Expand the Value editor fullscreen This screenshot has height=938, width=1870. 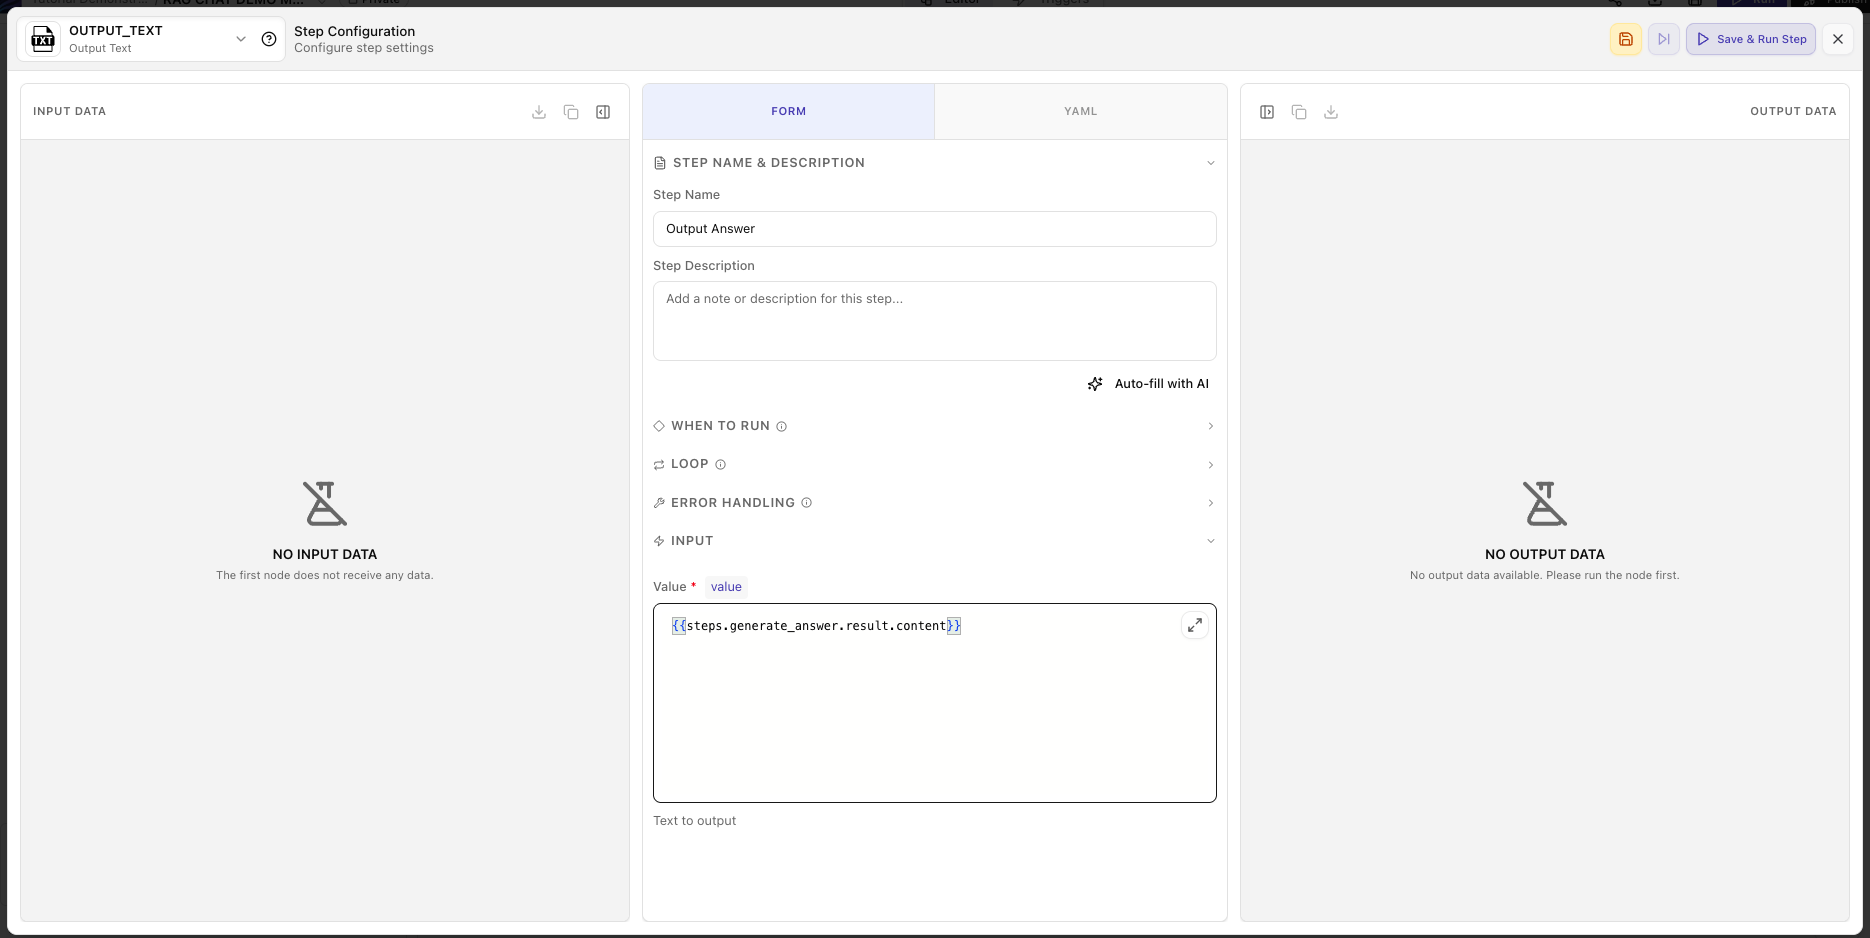(x=1194, y=626)
